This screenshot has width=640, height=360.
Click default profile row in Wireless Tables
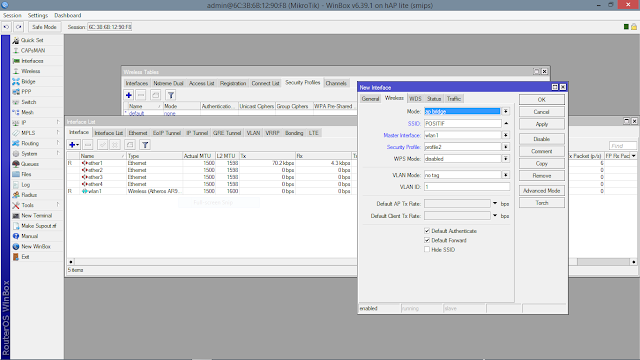tap(240, 113)
